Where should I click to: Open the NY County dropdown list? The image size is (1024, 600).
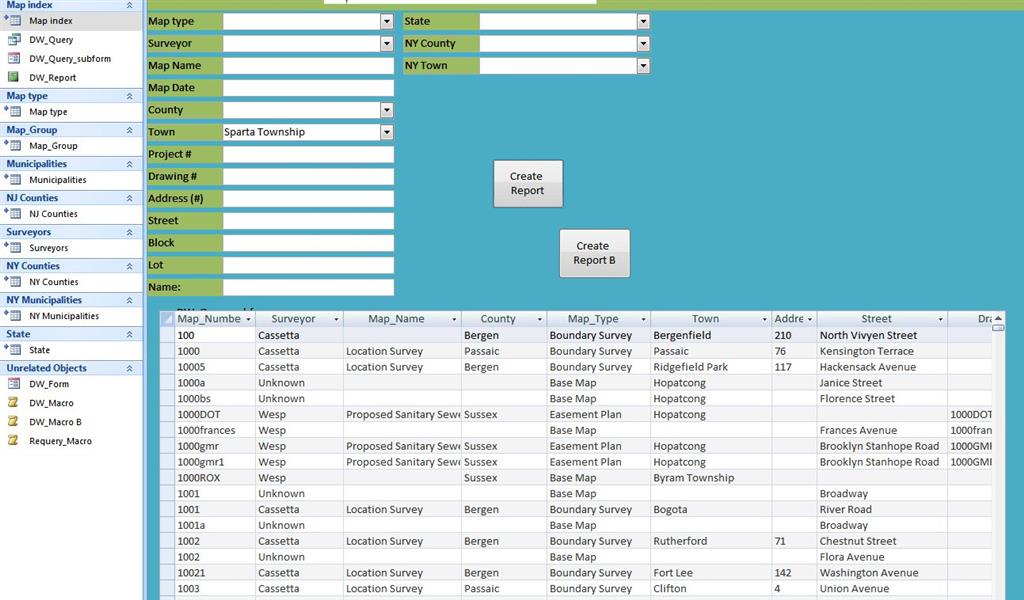[643, 43]
